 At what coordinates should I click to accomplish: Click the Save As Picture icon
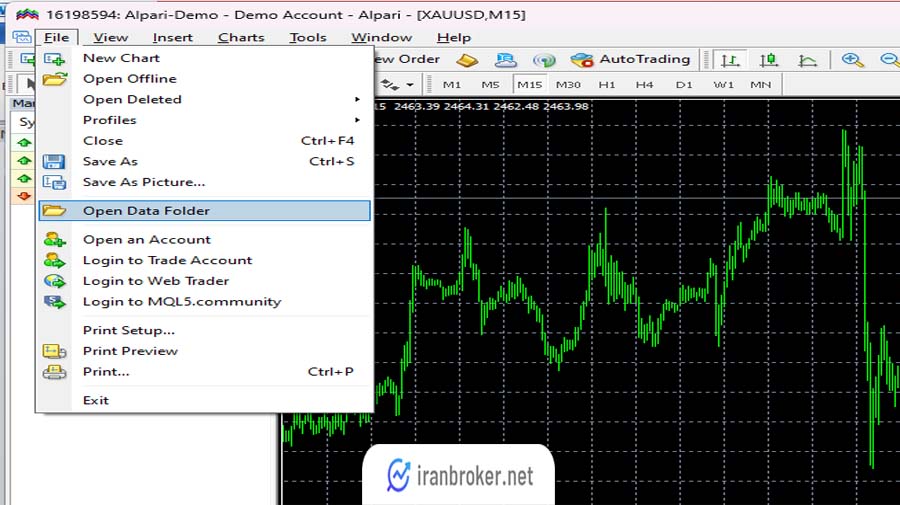[x=55, y=182]
